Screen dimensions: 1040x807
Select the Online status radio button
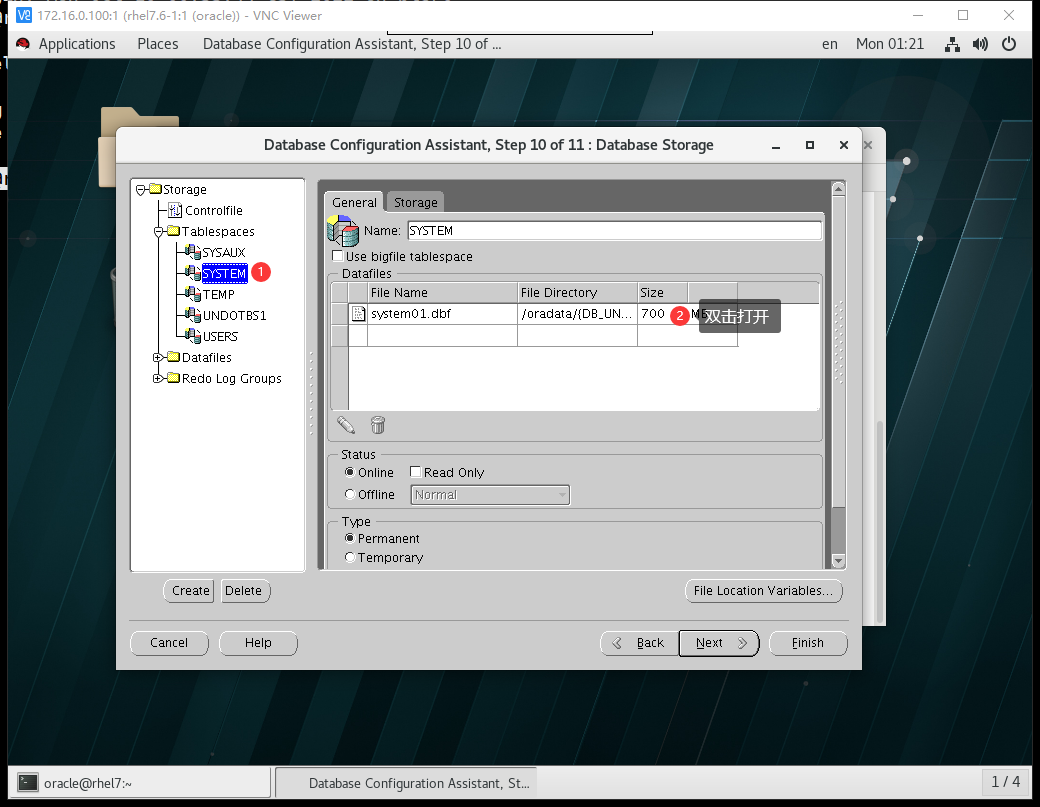(x=350, y=472)
